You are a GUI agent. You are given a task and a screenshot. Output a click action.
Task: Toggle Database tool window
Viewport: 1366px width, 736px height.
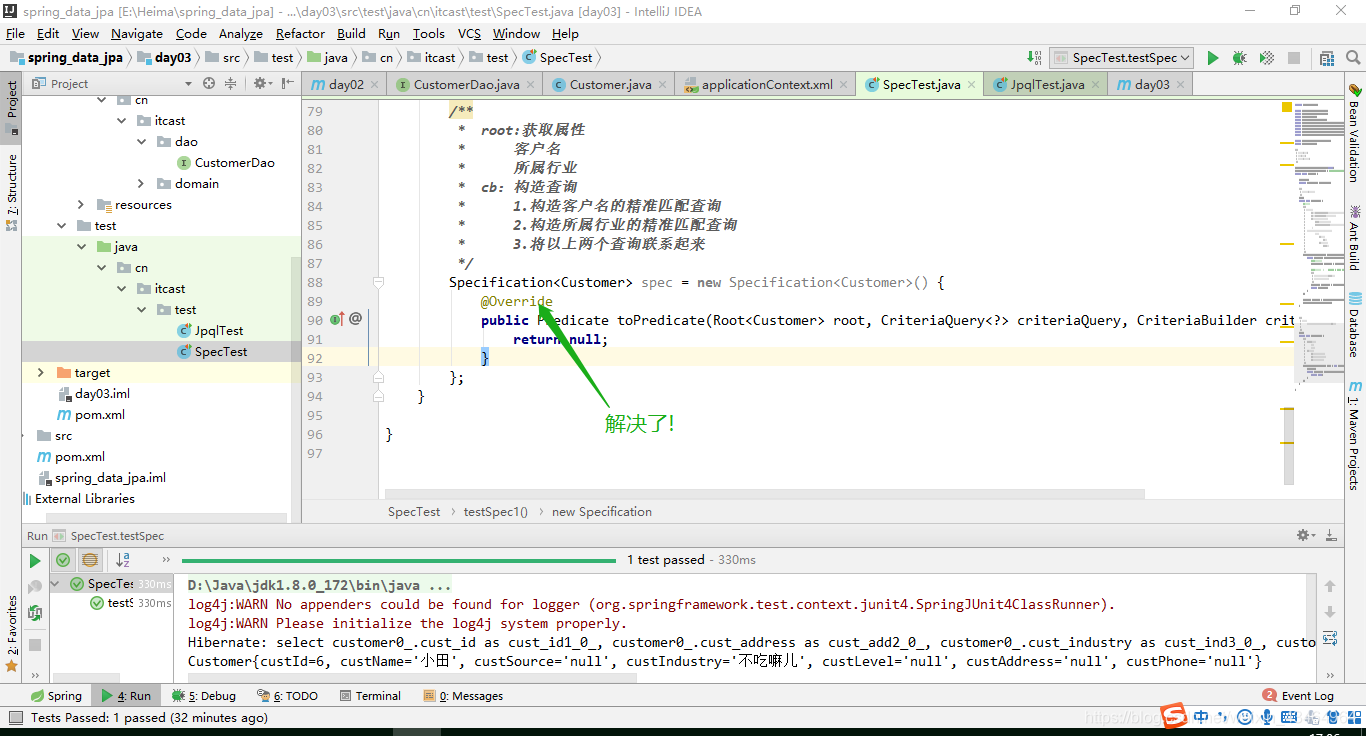click(x=1355, y=325)
